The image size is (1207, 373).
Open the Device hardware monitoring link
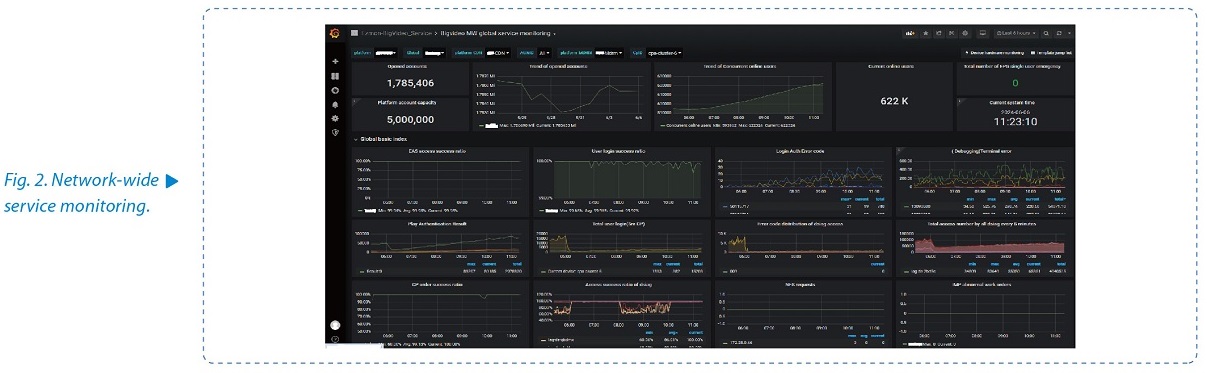pos(995,53)
